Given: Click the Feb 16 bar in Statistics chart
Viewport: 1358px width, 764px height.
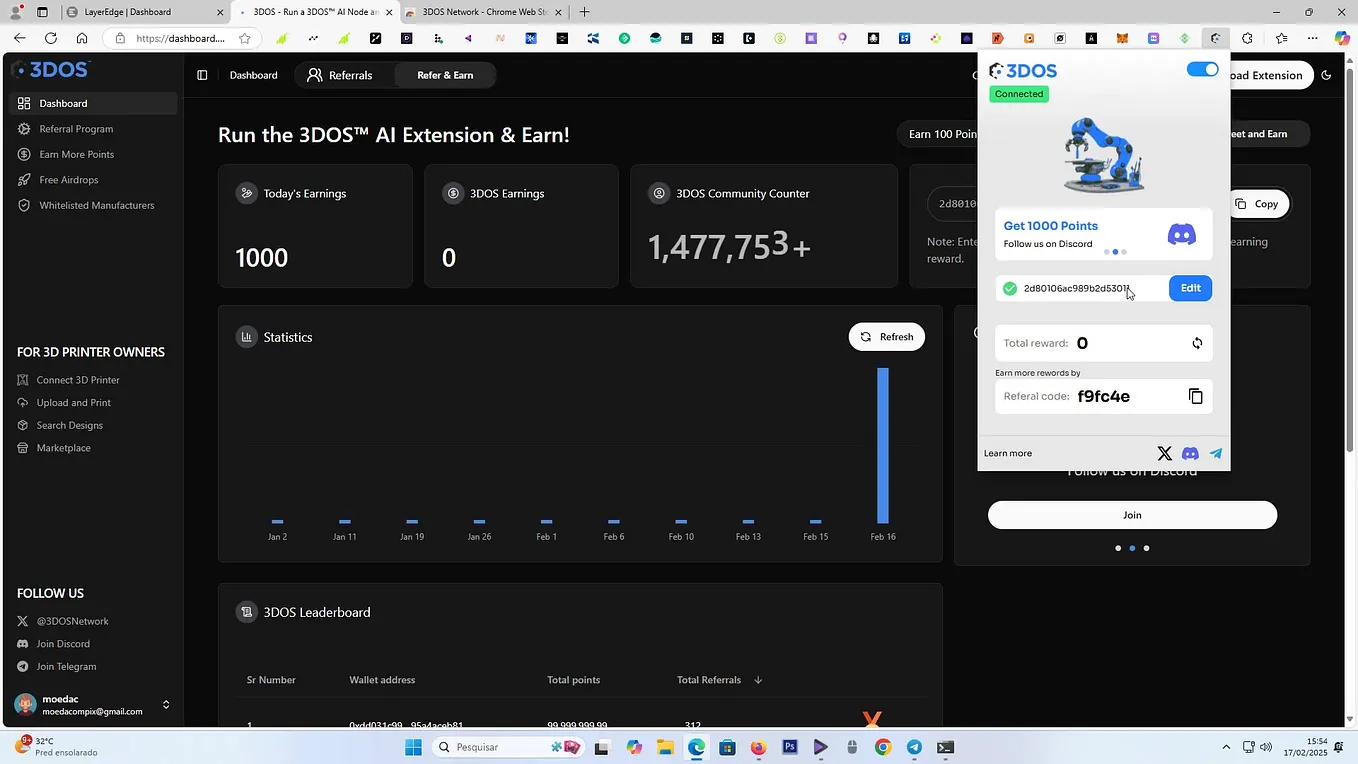Looking at the screenshot, I should coord(883,446).
